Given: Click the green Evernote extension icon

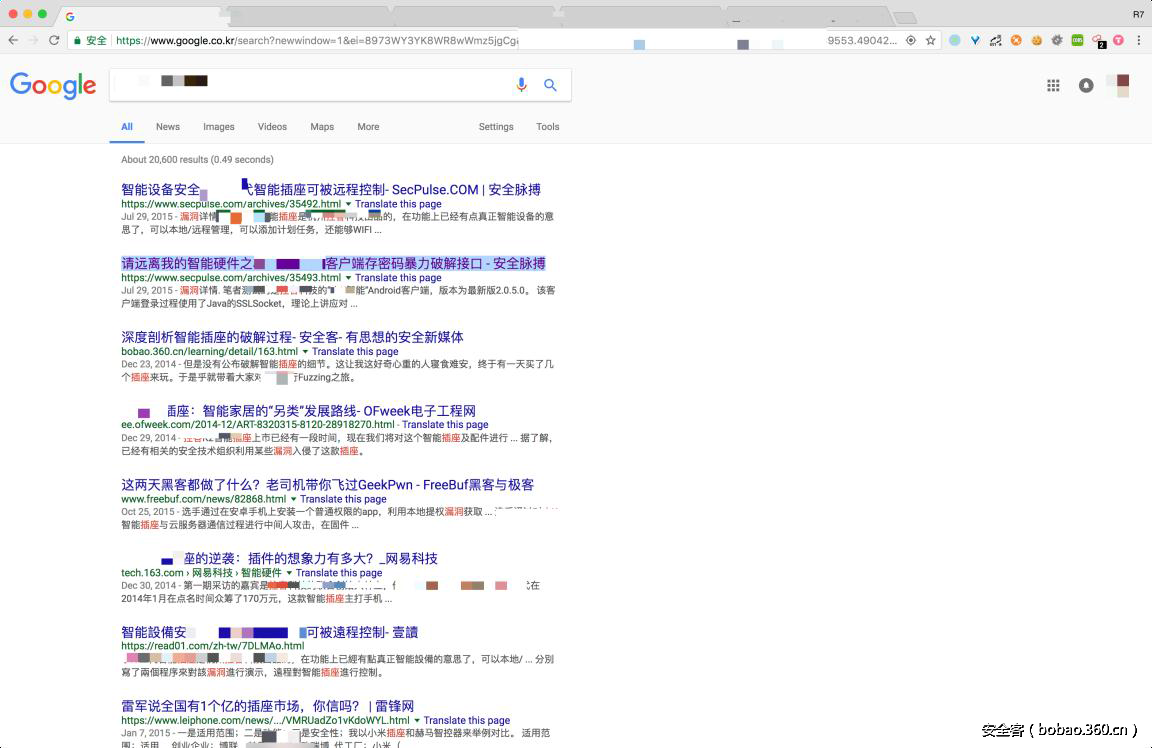Looking at the screenshot, I should point(1077,40).
